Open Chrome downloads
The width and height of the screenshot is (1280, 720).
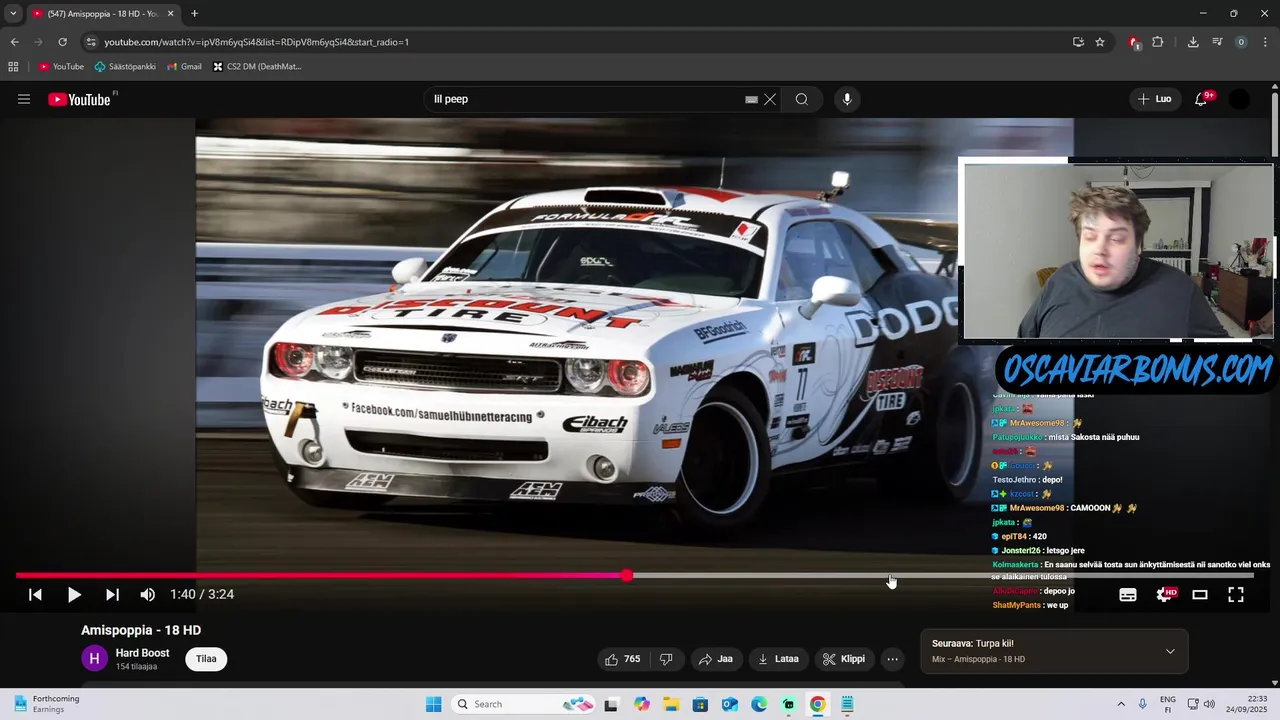[1193, 42]
